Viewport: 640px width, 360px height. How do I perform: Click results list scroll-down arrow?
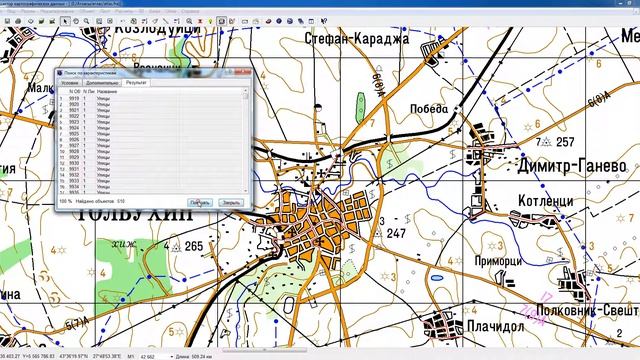246,191
